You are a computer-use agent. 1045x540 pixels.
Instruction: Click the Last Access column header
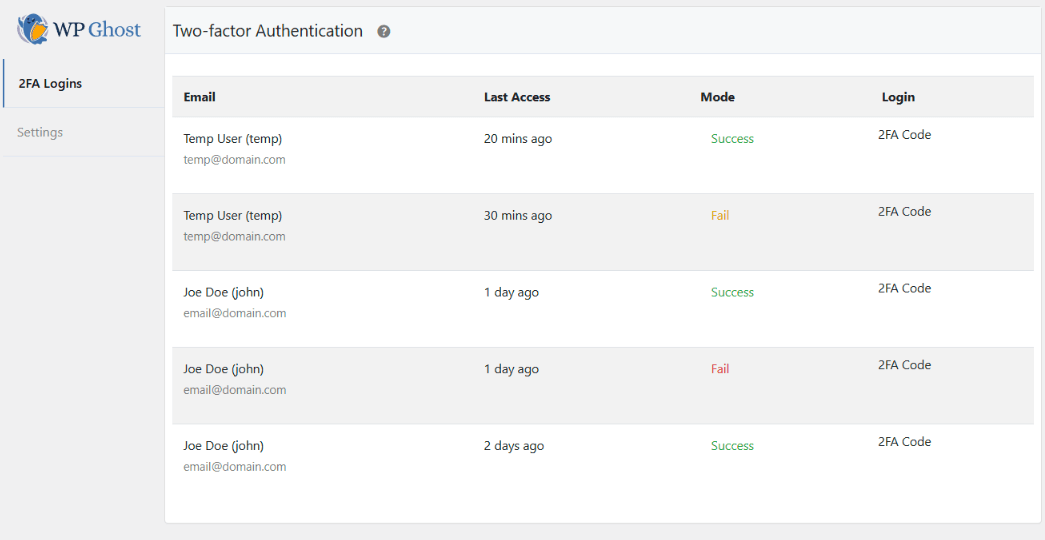point(517,97)
